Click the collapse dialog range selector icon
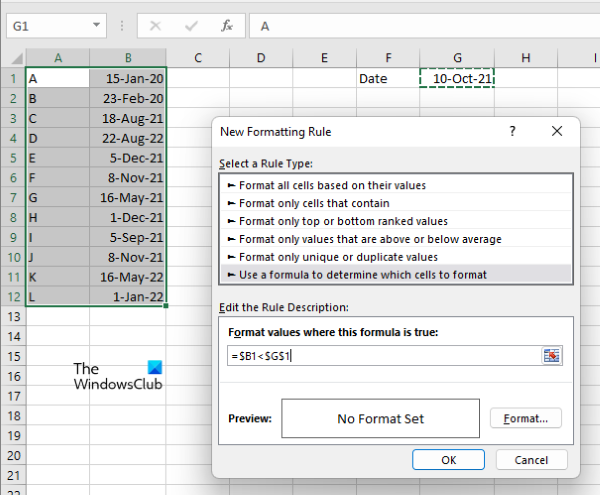This screenshot has width=600, height=495. click(551, 356)
